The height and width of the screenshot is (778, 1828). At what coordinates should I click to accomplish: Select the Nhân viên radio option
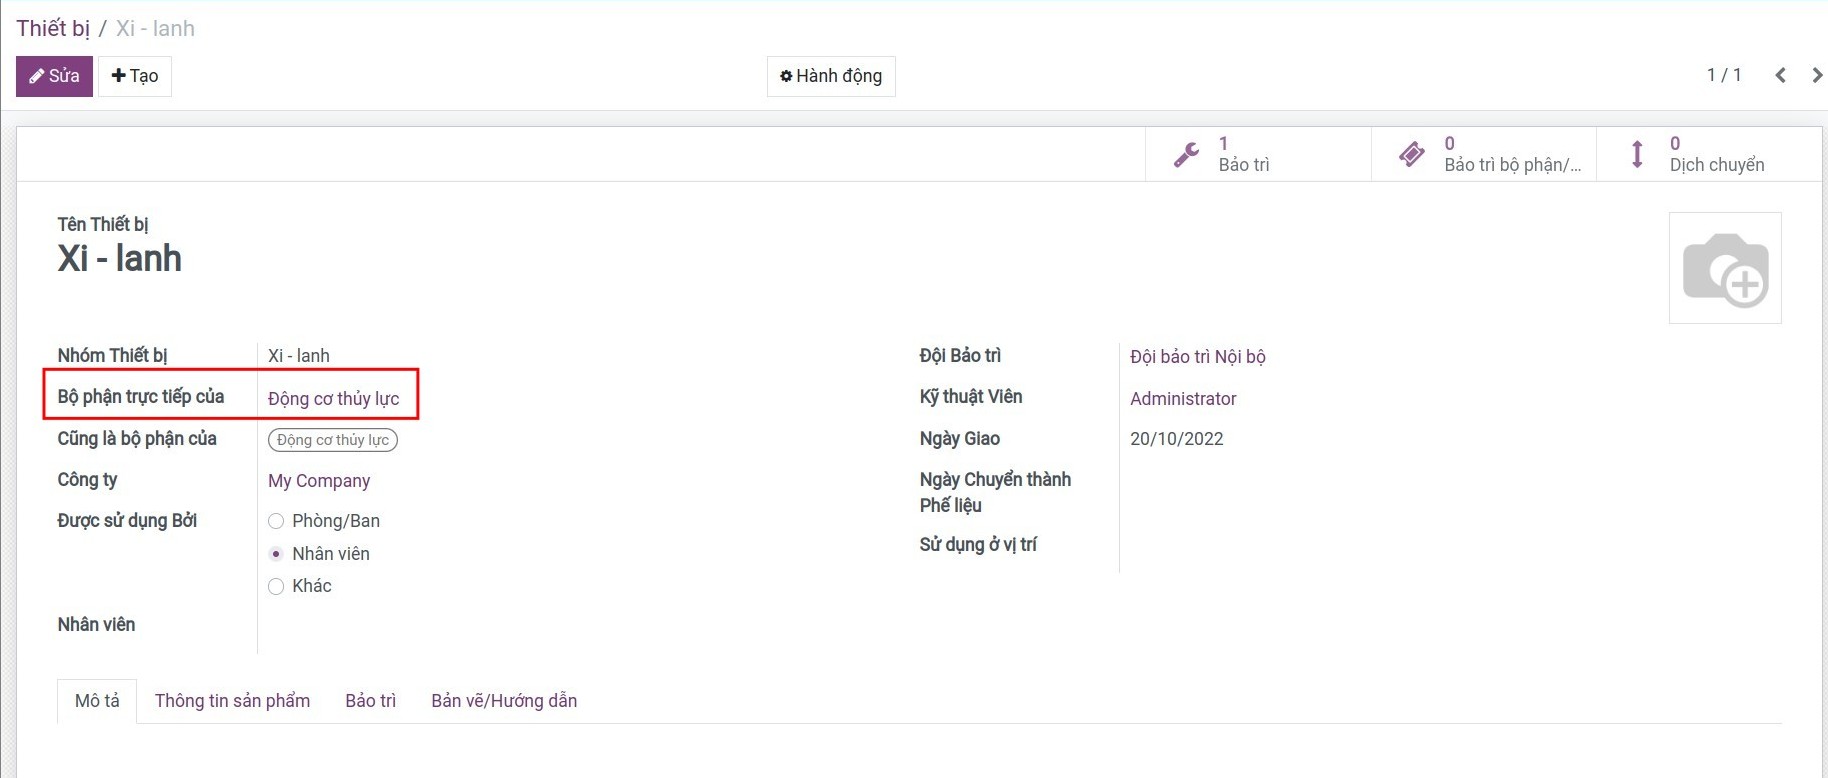coord(277,554)
